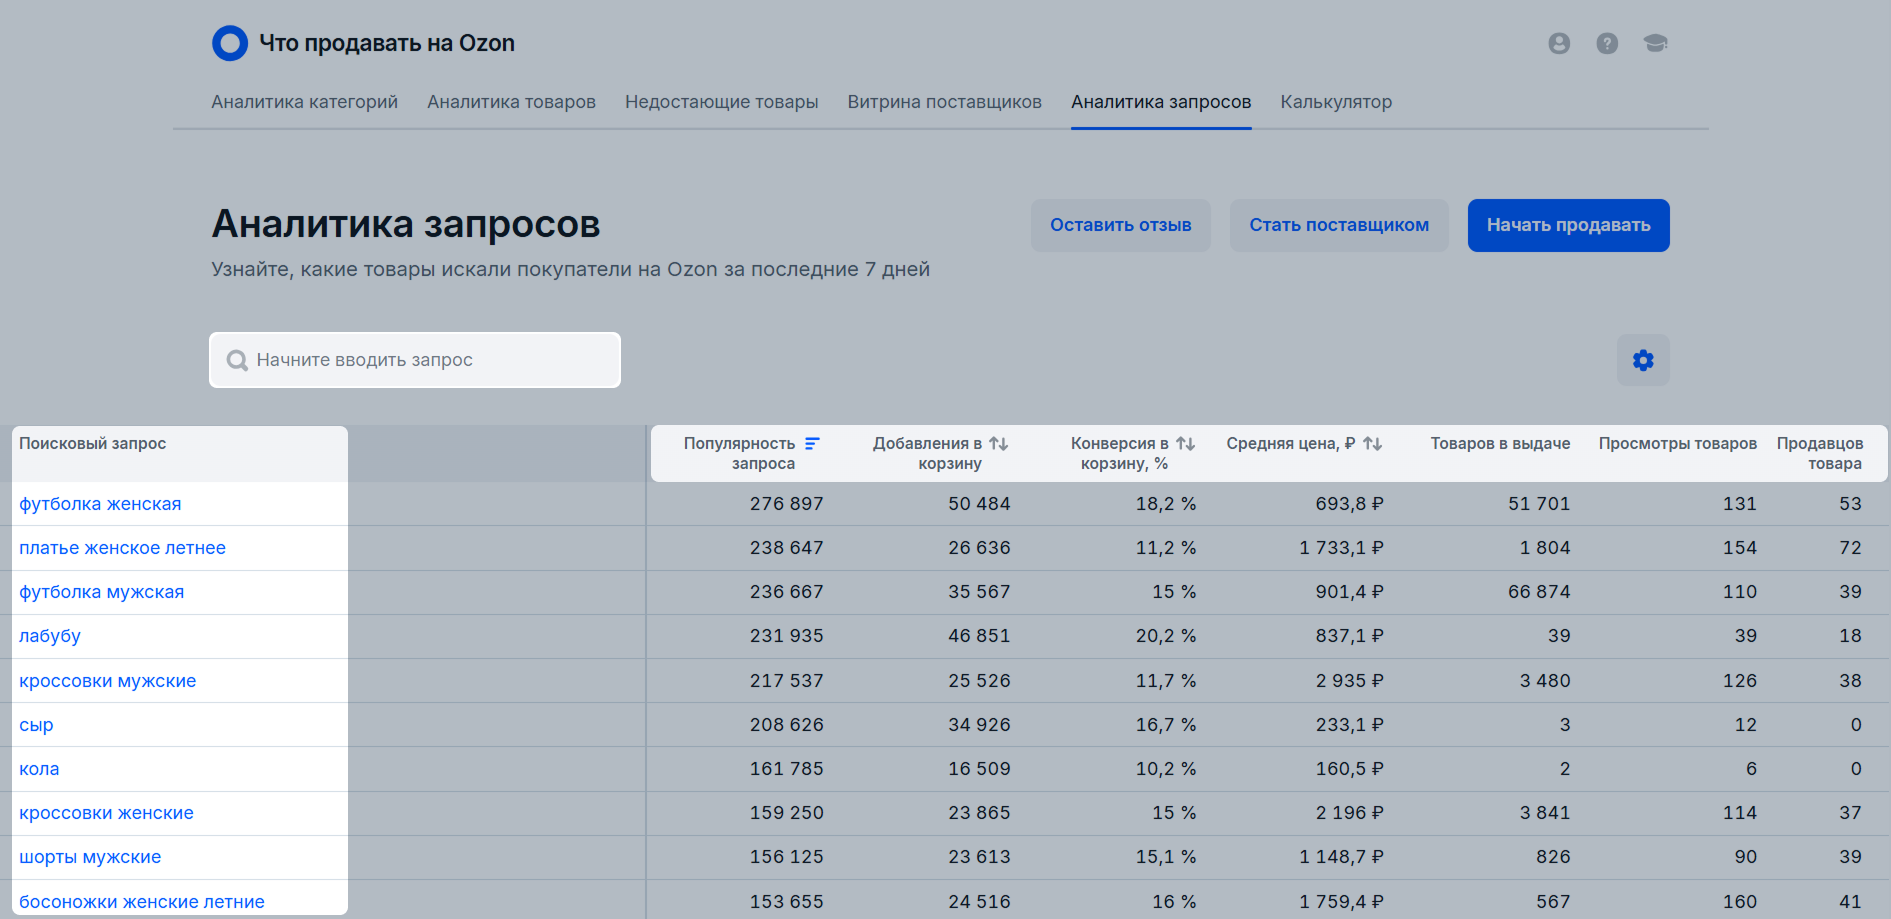This screenshot has height=919, width=1891.
Task: Open the help question mark icon
Action: (1607, 43)
